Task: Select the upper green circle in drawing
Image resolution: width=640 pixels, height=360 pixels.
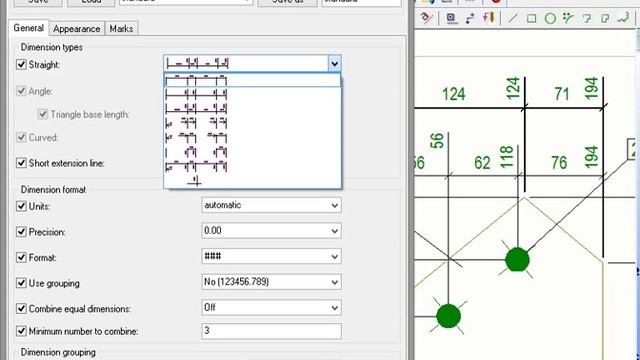Action: pos(517,260)
